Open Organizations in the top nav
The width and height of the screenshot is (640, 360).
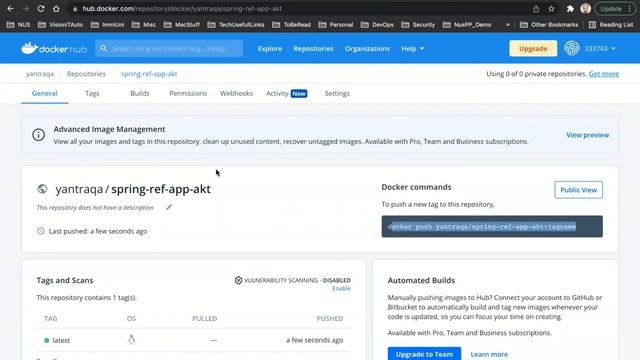click(x=367, y=49)
